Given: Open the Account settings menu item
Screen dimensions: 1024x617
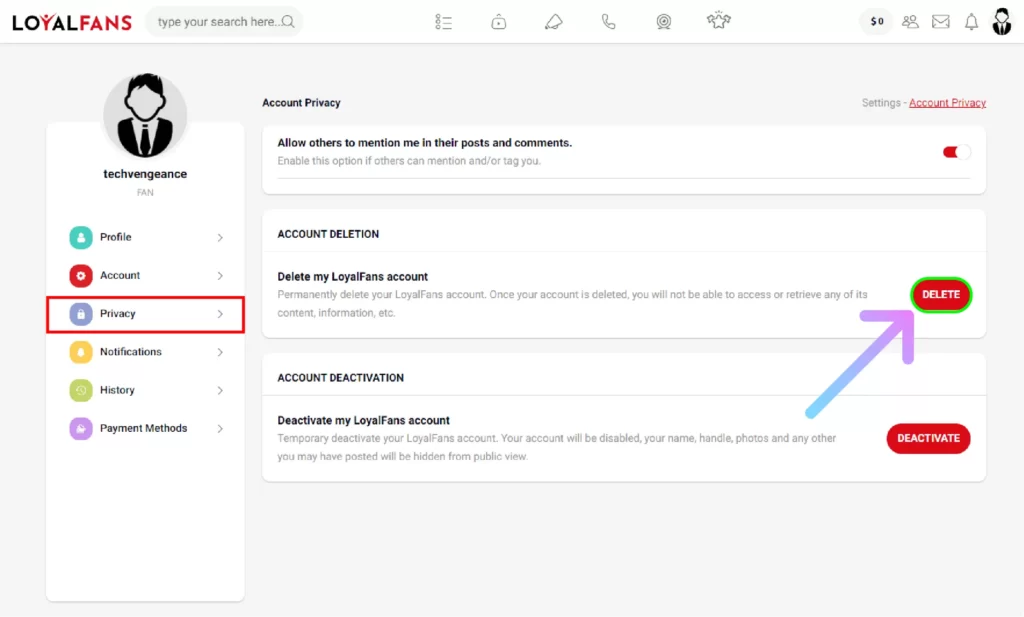Looking at the screenshot, I should 146,276.
